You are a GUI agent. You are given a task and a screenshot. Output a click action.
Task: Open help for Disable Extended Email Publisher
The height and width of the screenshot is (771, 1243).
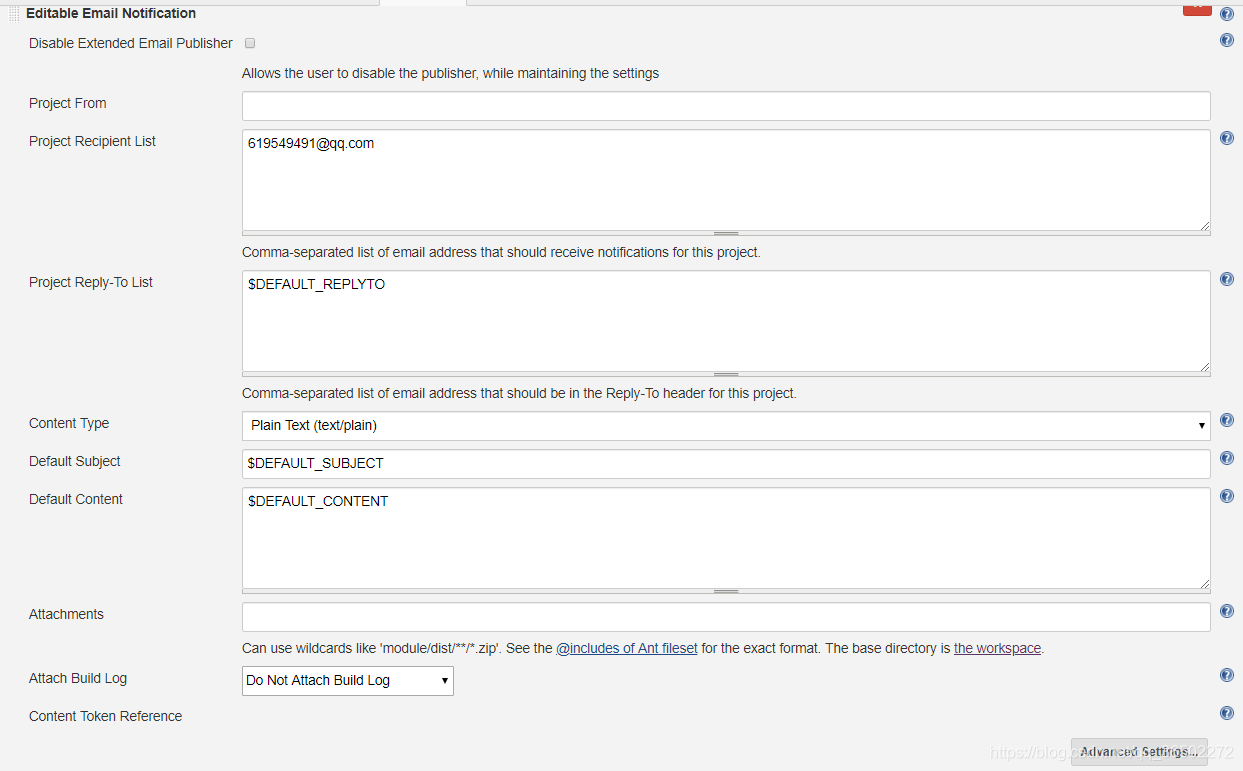point(1227,41)
